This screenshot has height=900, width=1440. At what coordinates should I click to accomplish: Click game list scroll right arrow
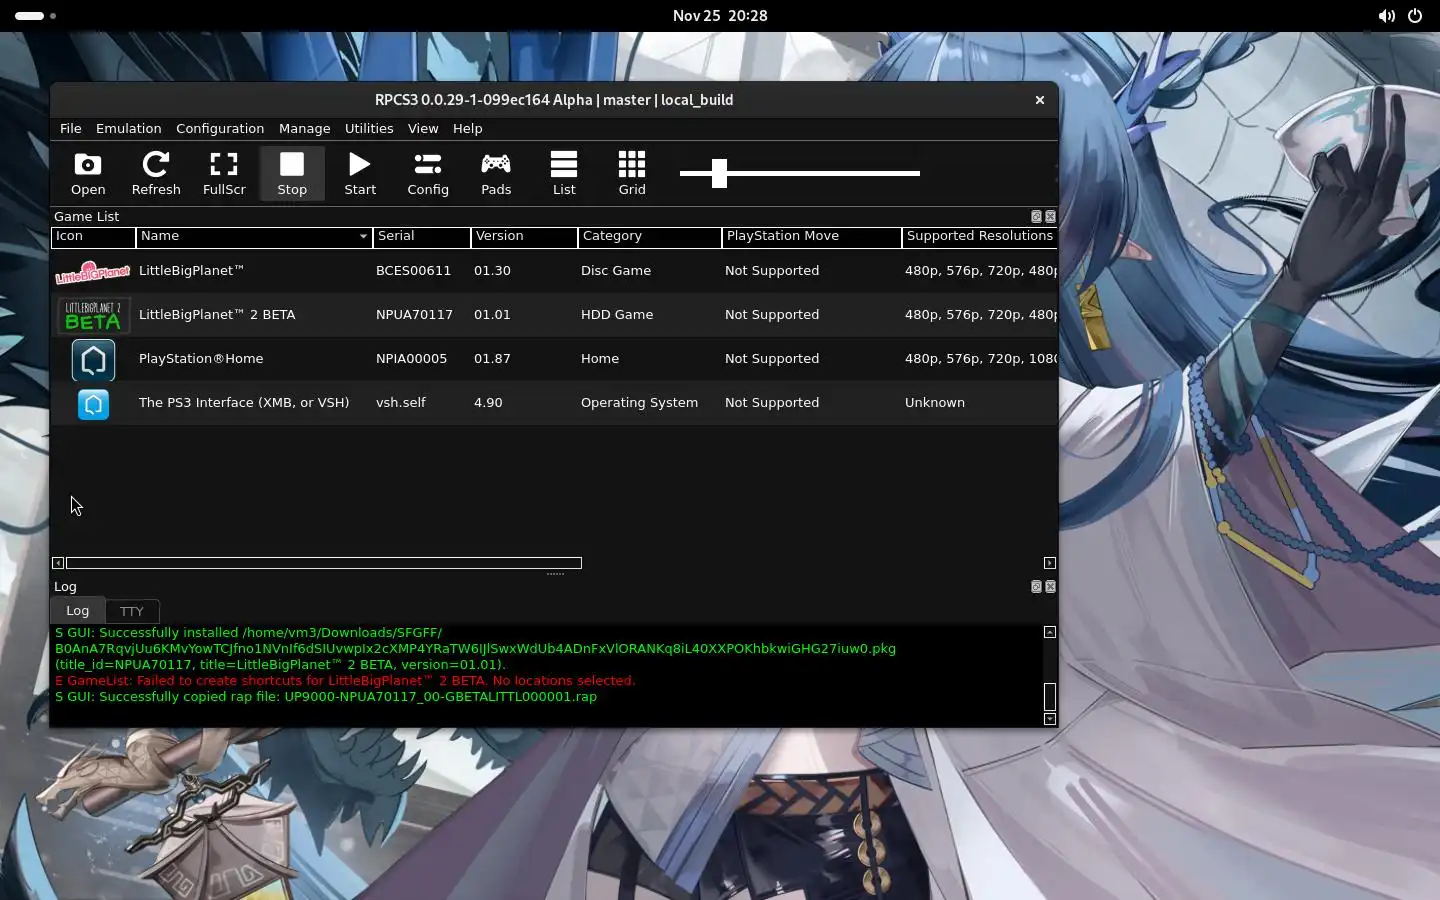tap(1050, 563)
